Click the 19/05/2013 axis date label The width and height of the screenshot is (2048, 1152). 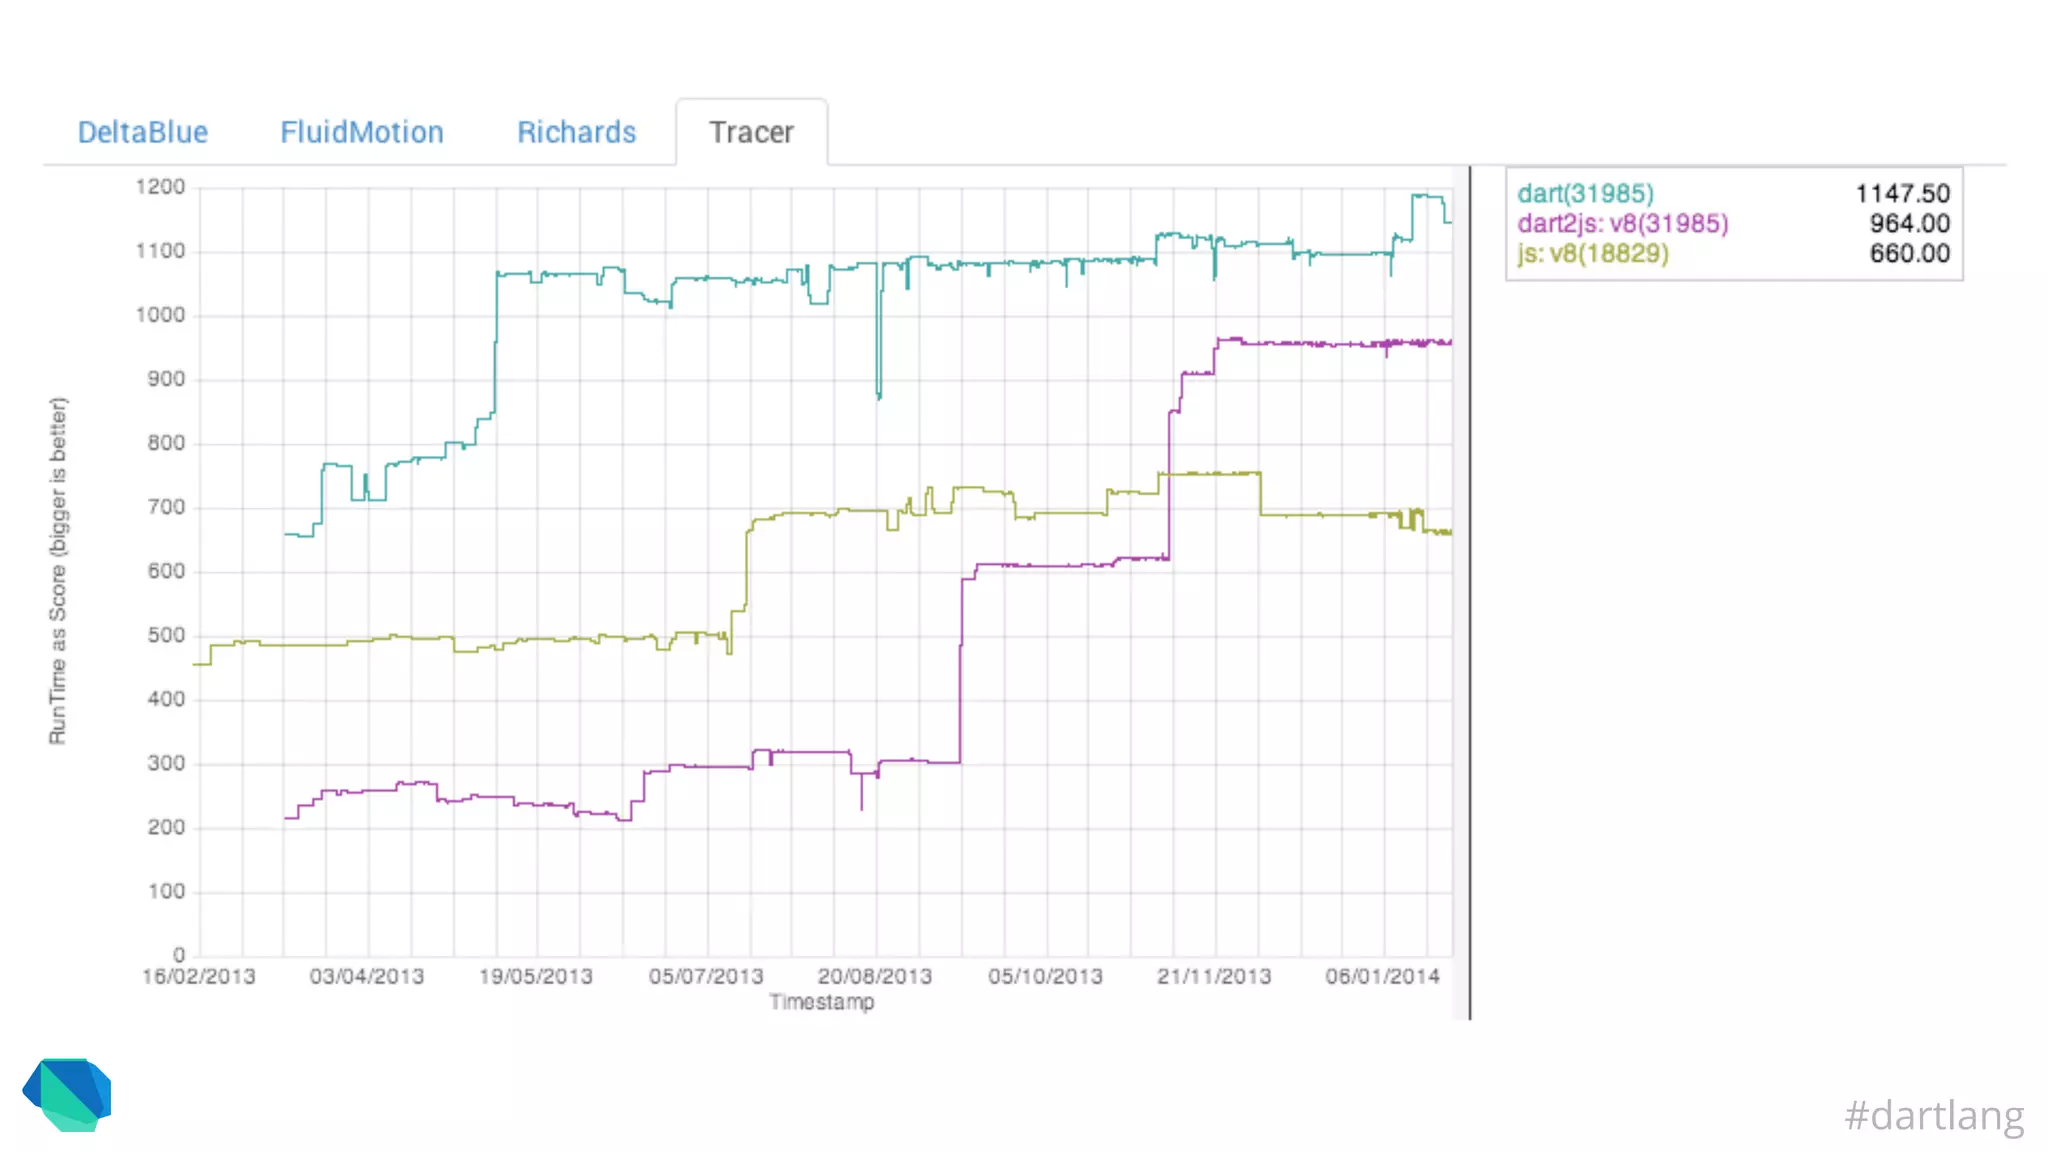535,976
